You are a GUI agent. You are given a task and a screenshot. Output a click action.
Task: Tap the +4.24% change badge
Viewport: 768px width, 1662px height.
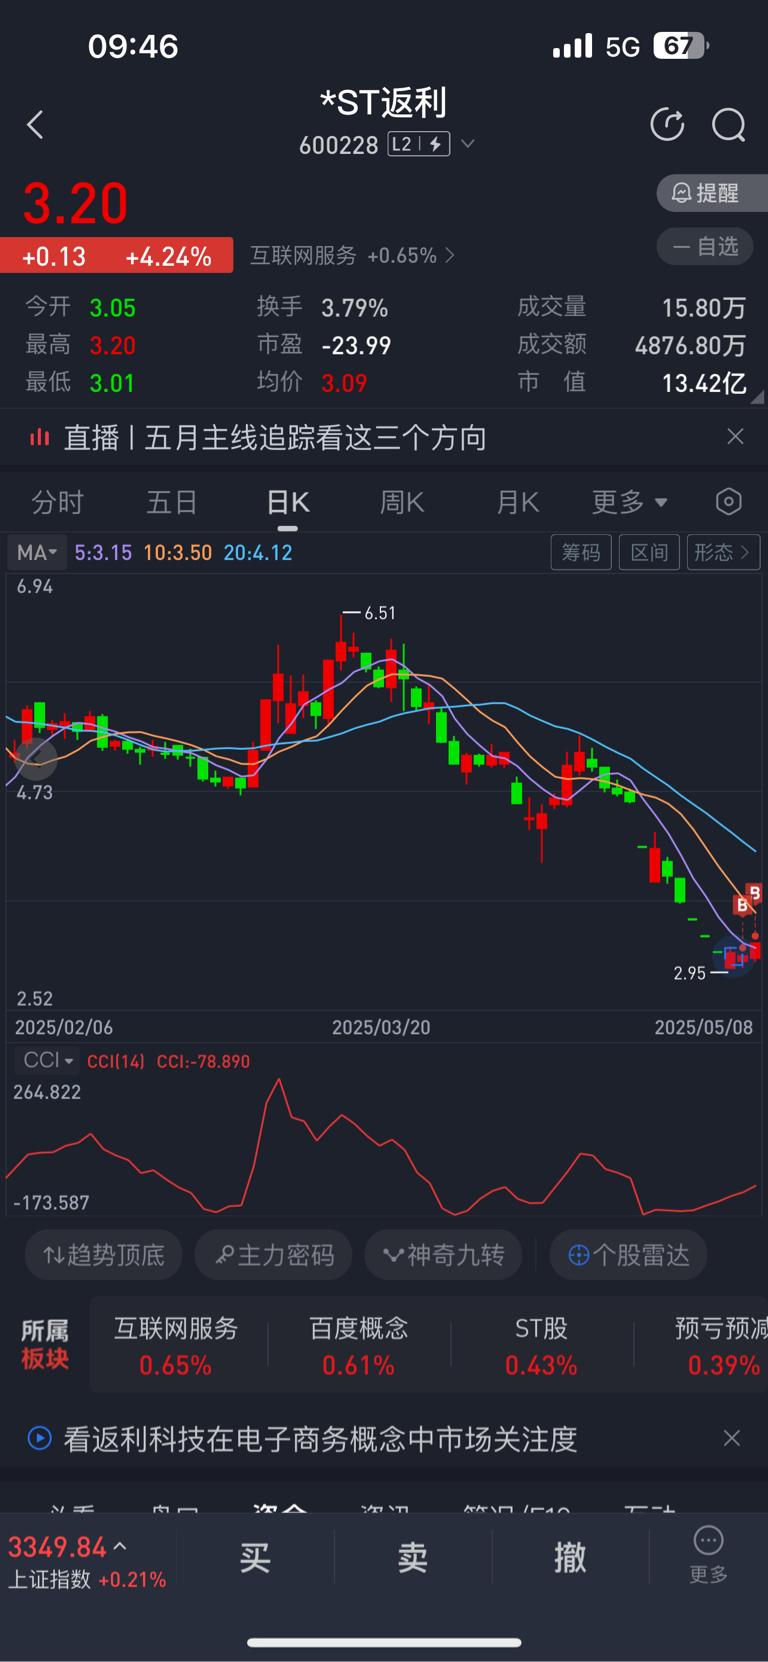pos(168,257)
